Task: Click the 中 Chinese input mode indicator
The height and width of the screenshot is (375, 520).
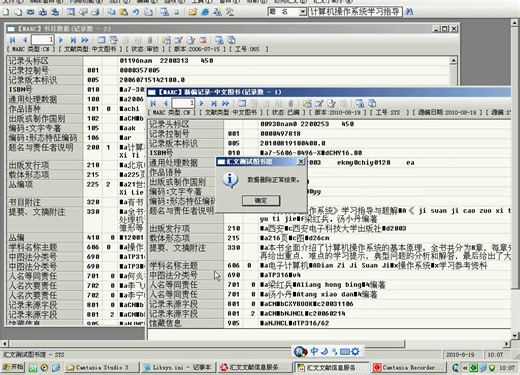Action: coord(314,351)
